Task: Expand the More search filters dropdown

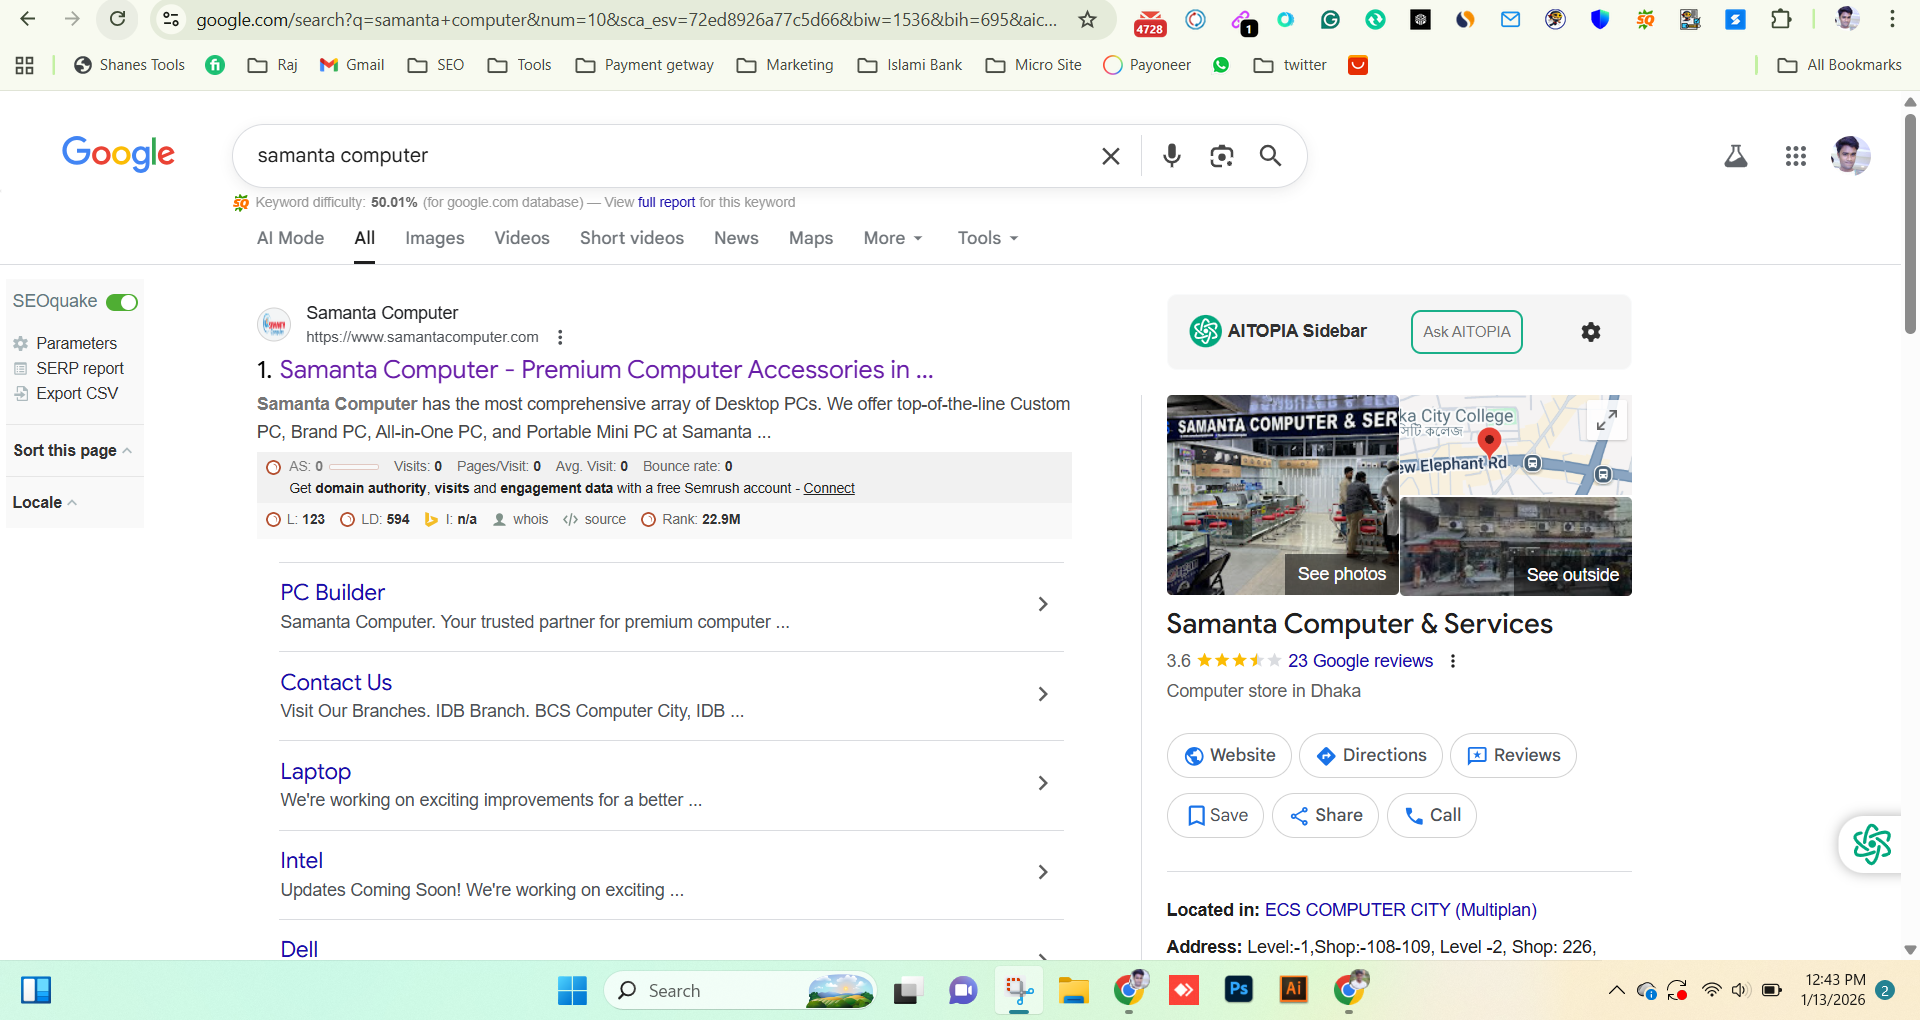Action: [893, 238]
